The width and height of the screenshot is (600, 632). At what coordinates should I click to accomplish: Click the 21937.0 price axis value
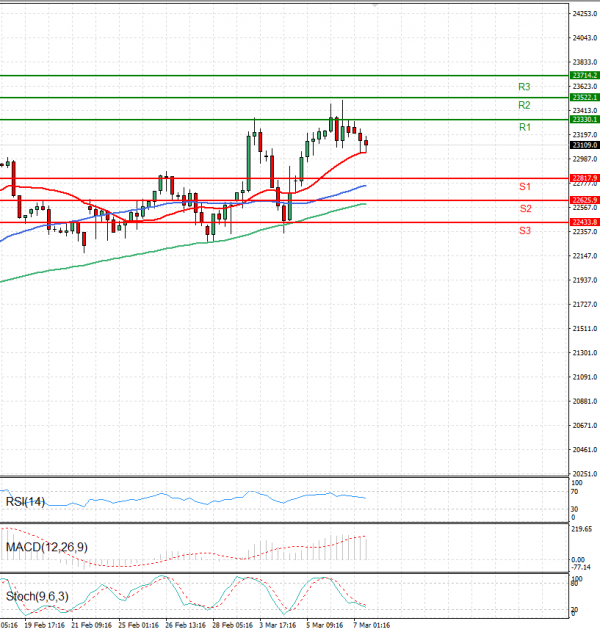tap(585, 280)
